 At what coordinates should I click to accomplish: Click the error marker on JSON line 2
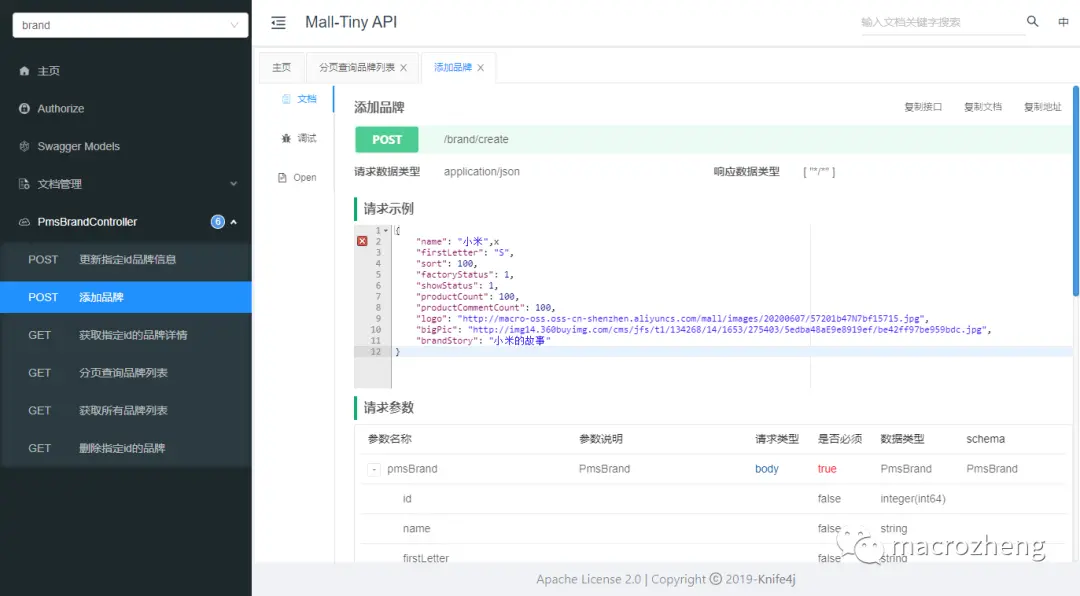[362, 241]
